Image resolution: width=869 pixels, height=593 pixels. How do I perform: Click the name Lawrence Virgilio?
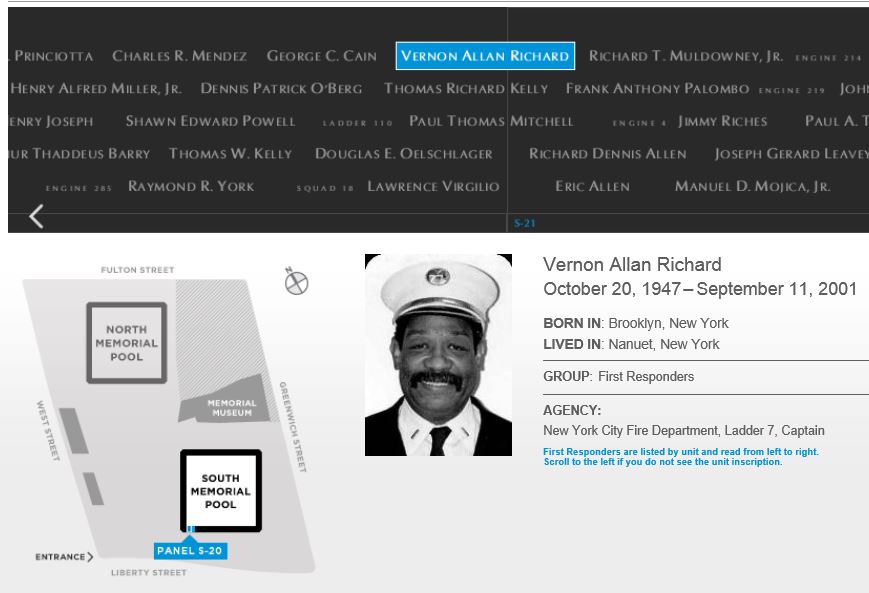pos(433,186)
